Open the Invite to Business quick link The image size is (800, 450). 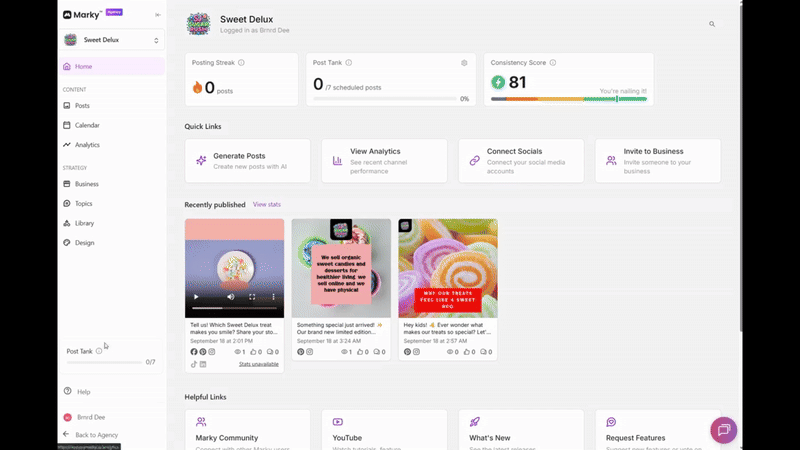(x=658, y=161)
